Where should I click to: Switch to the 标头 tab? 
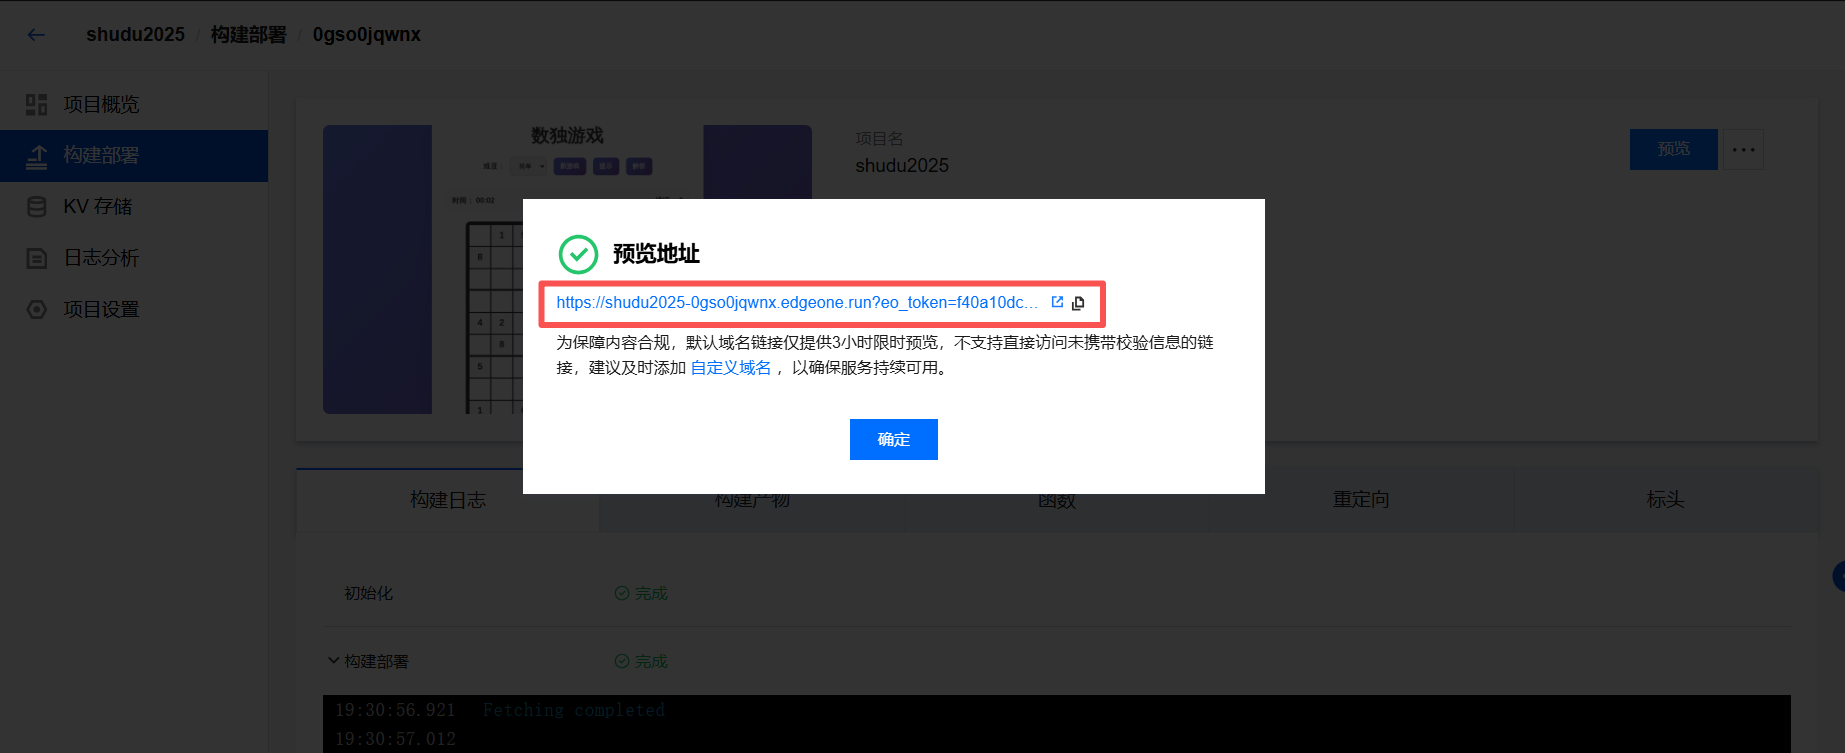click(1666, 499)
